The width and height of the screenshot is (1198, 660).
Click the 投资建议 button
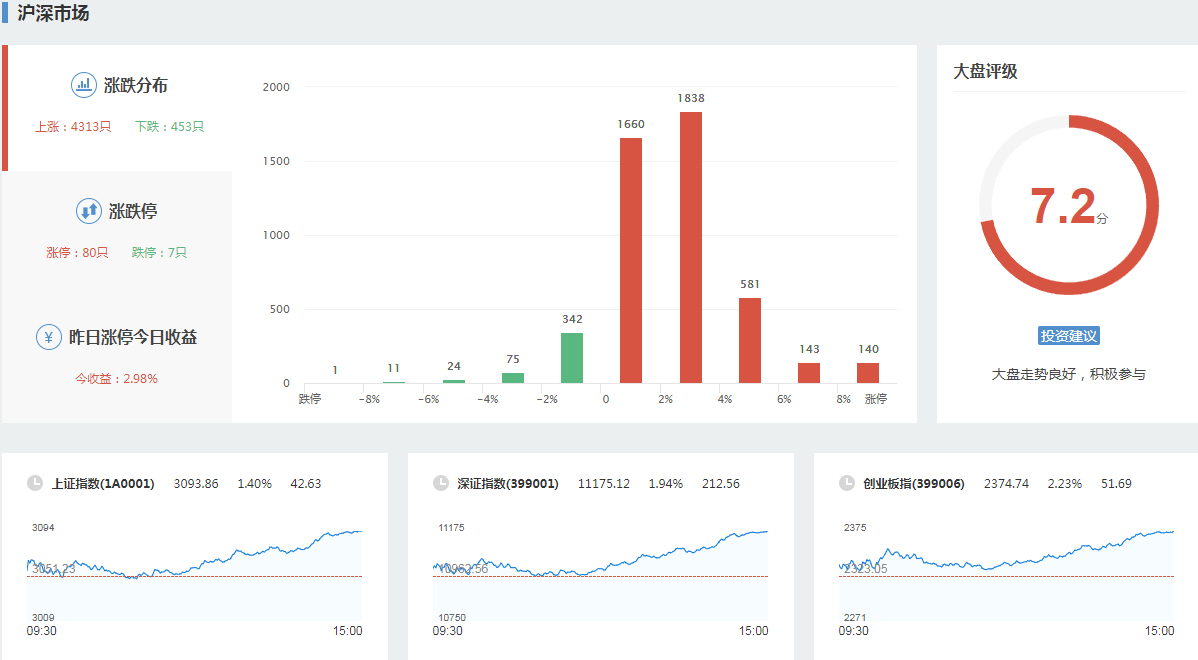pyautogui.click(x=1068, y=336)
